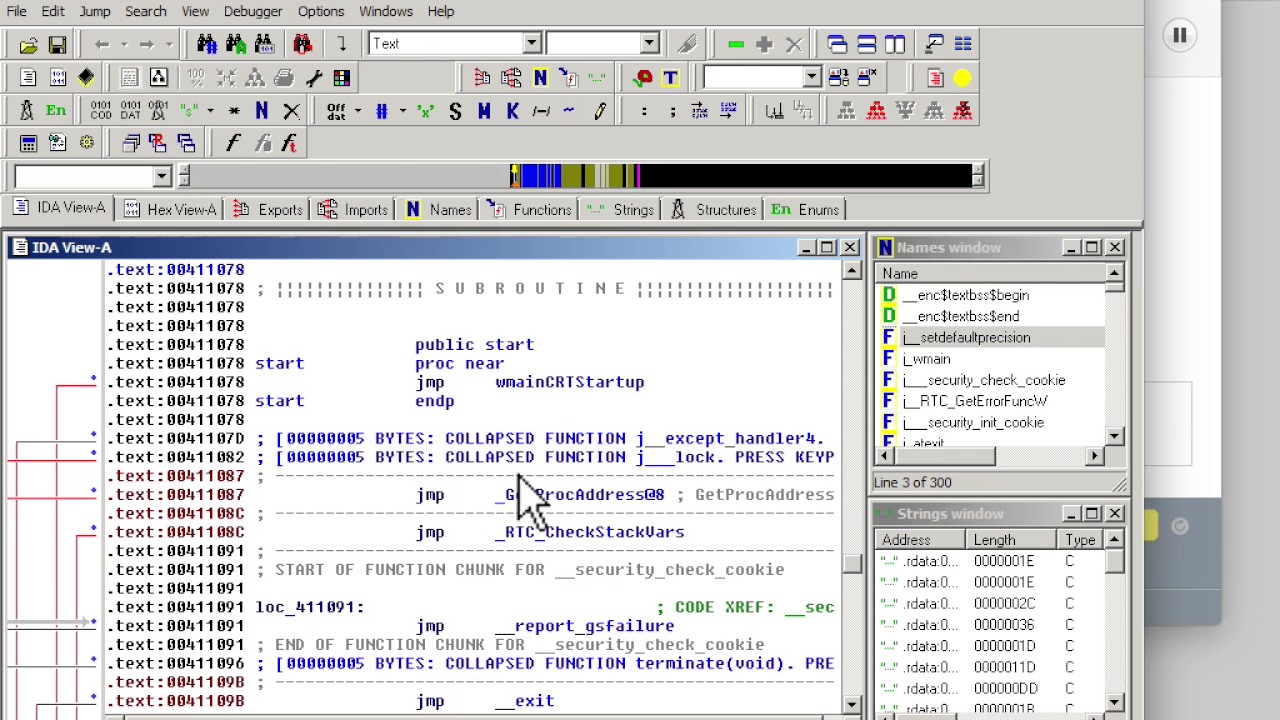Click the green minus icon
The image size is (1280, 720).
736,44
